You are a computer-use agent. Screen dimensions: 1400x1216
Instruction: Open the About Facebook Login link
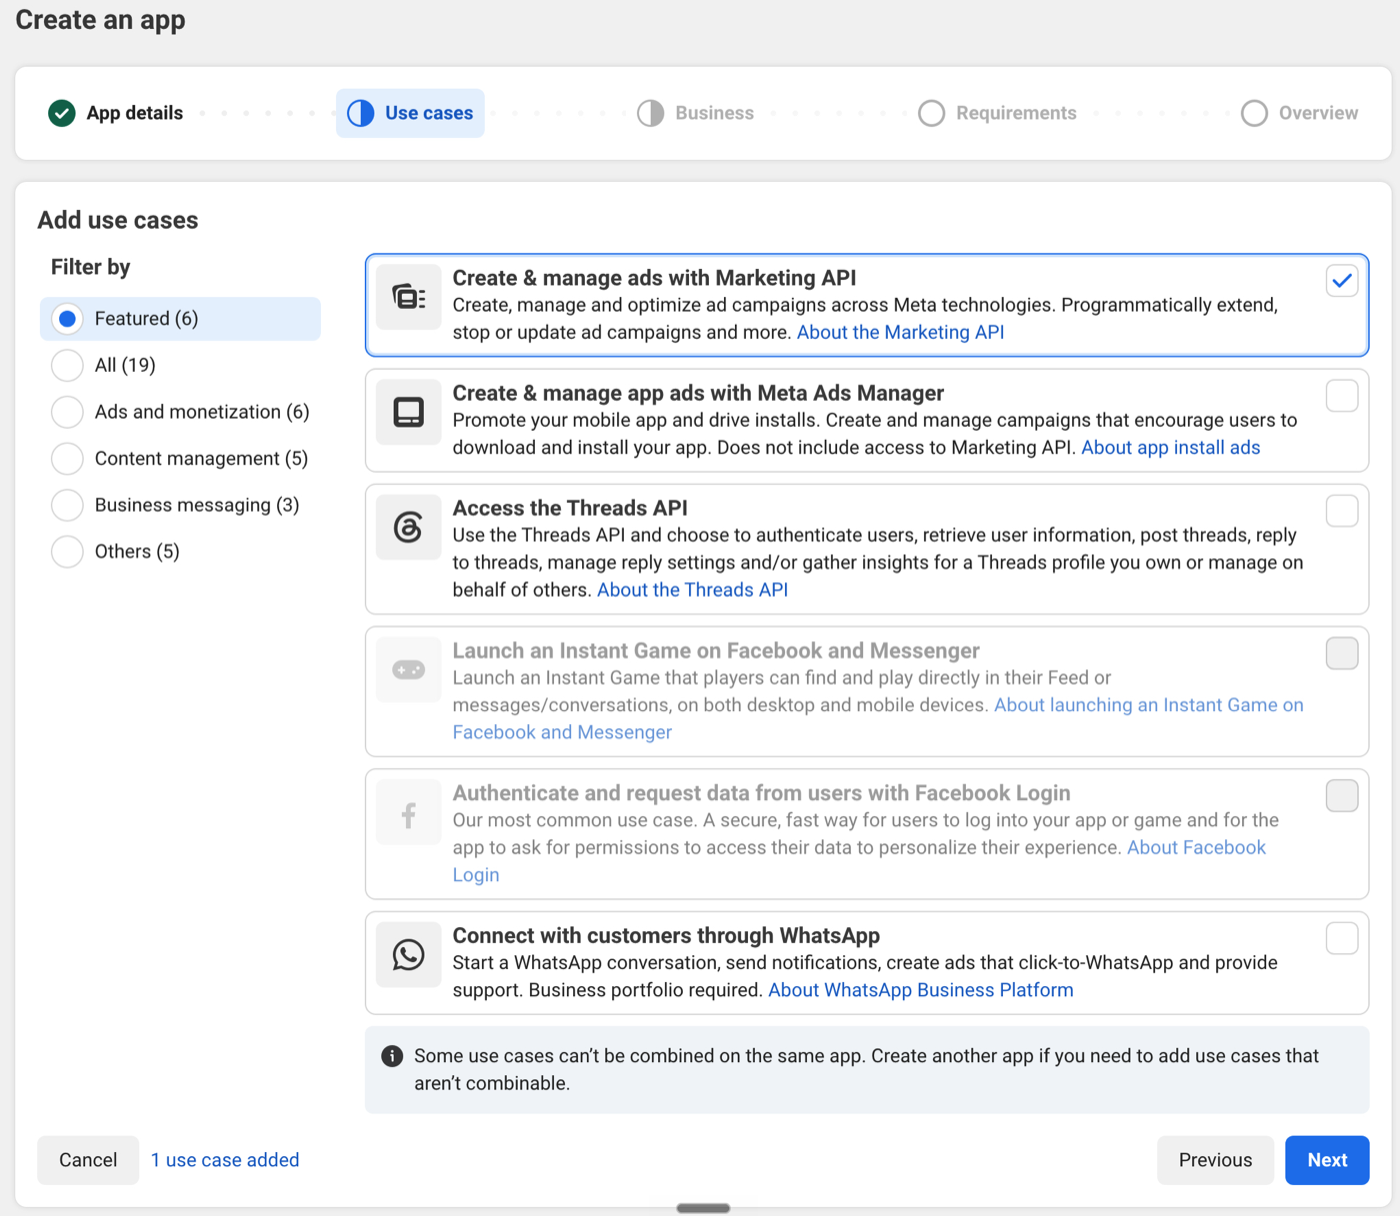[x=1196, y=848]
